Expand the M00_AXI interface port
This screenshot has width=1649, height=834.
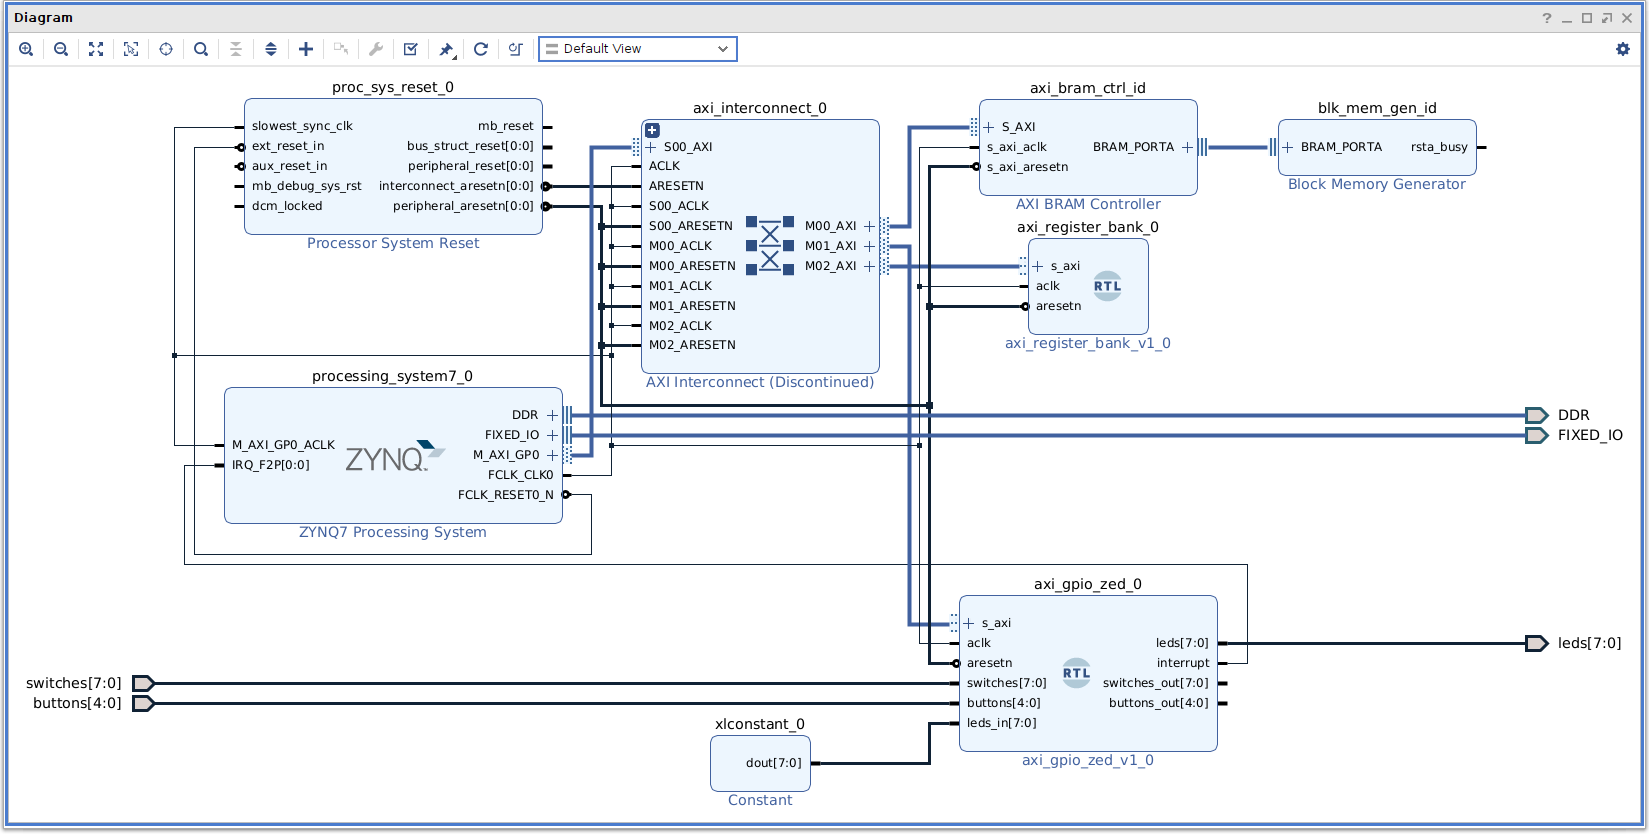pyautogui.click(x=869, y=226)
